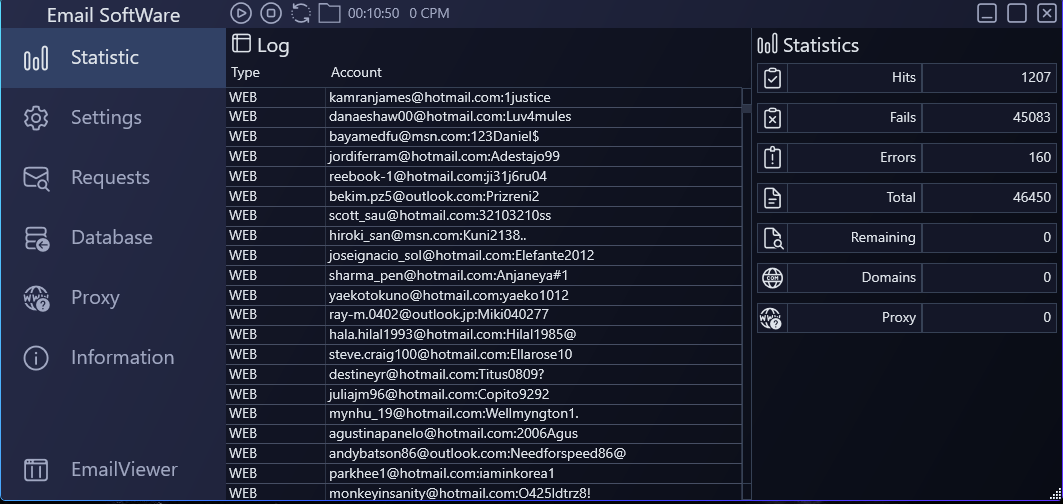
Task: Open the Settings gear icon in sidebar
Action: (36, 118)
